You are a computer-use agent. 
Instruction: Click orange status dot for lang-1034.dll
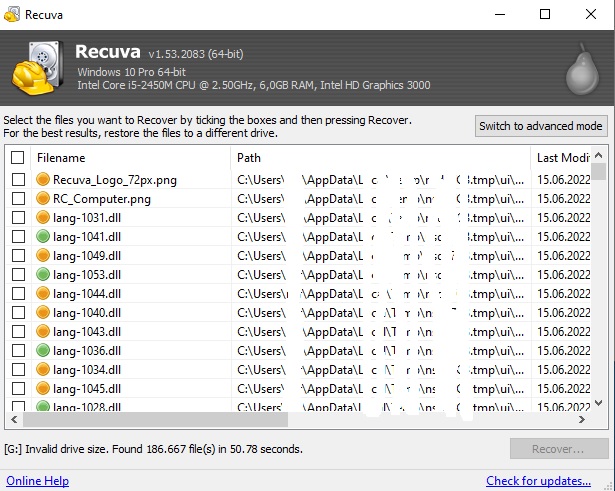point(43,369)
